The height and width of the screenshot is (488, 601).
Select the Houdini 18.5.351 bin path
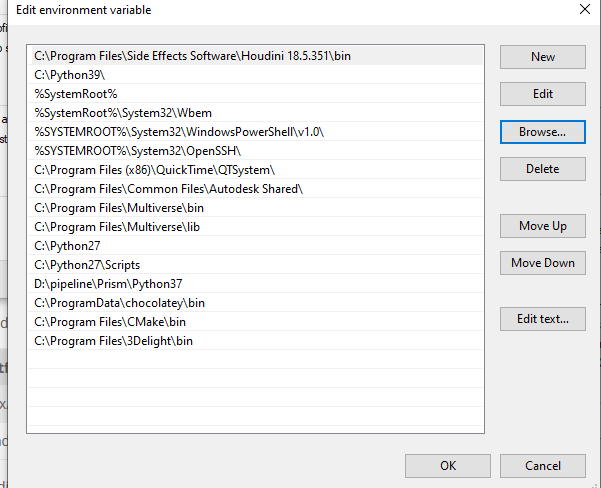(x=192, y=56)
